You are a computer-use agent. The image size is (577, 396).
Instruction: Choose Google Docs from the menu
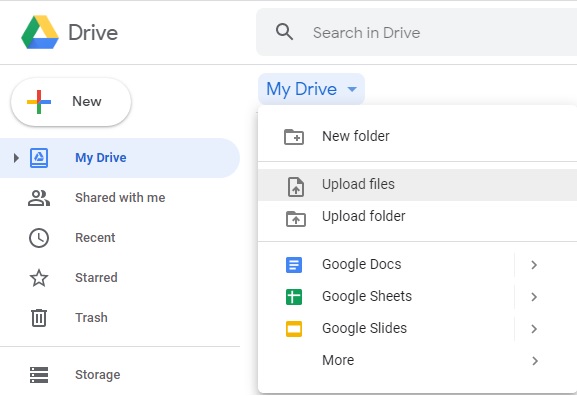click(417, 265)
